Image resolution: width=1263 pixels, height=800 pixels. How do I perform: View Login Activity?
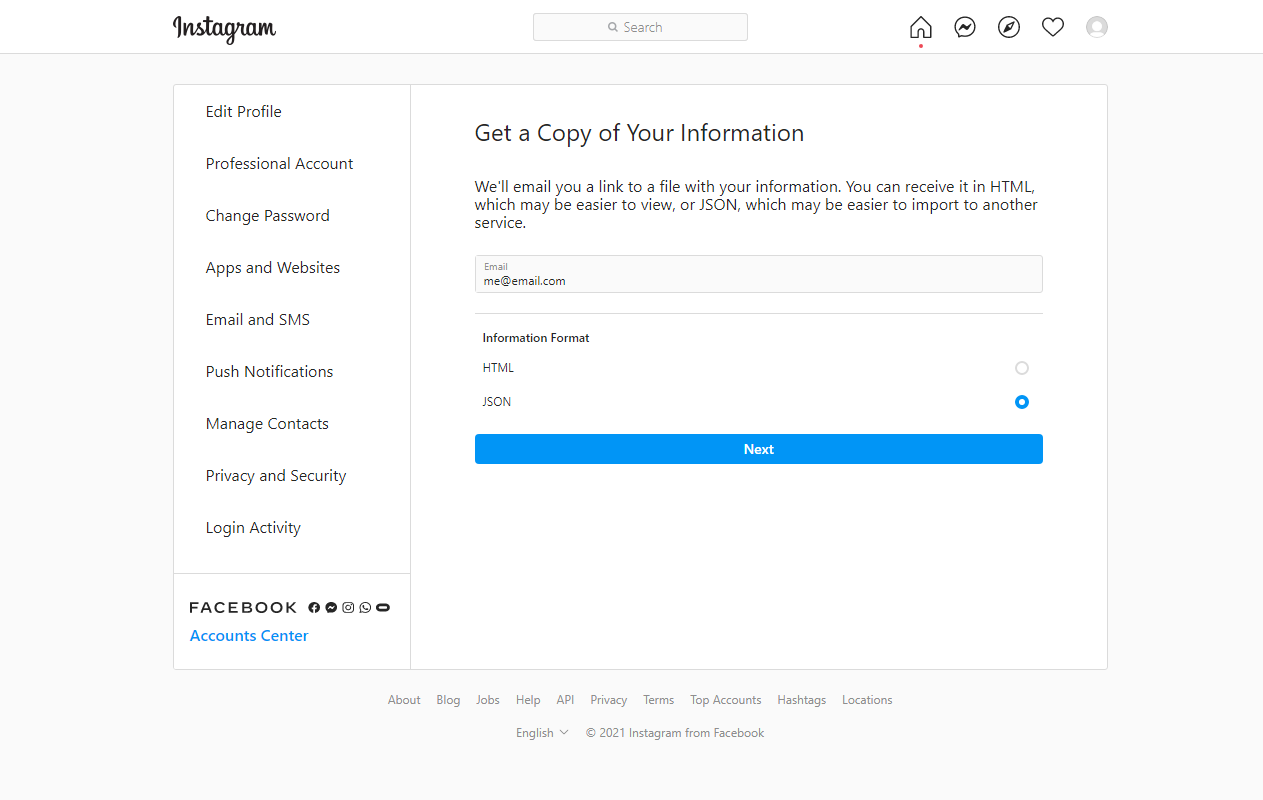point(253,527)
